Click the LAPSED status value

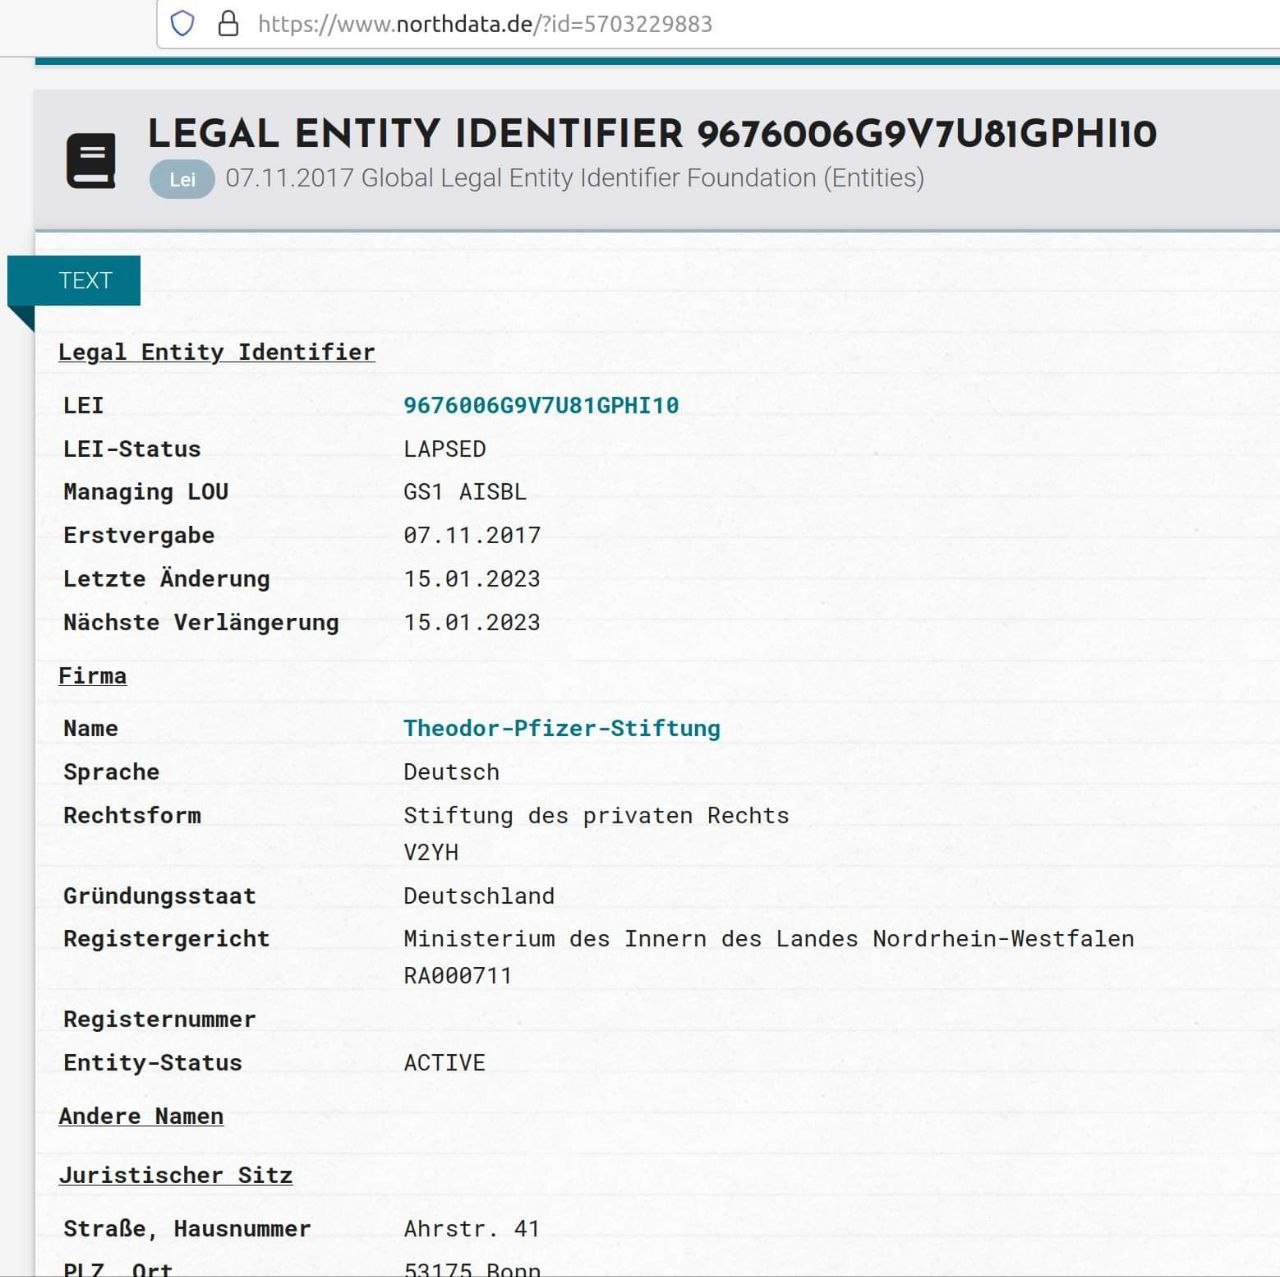[x=445, y=449]
